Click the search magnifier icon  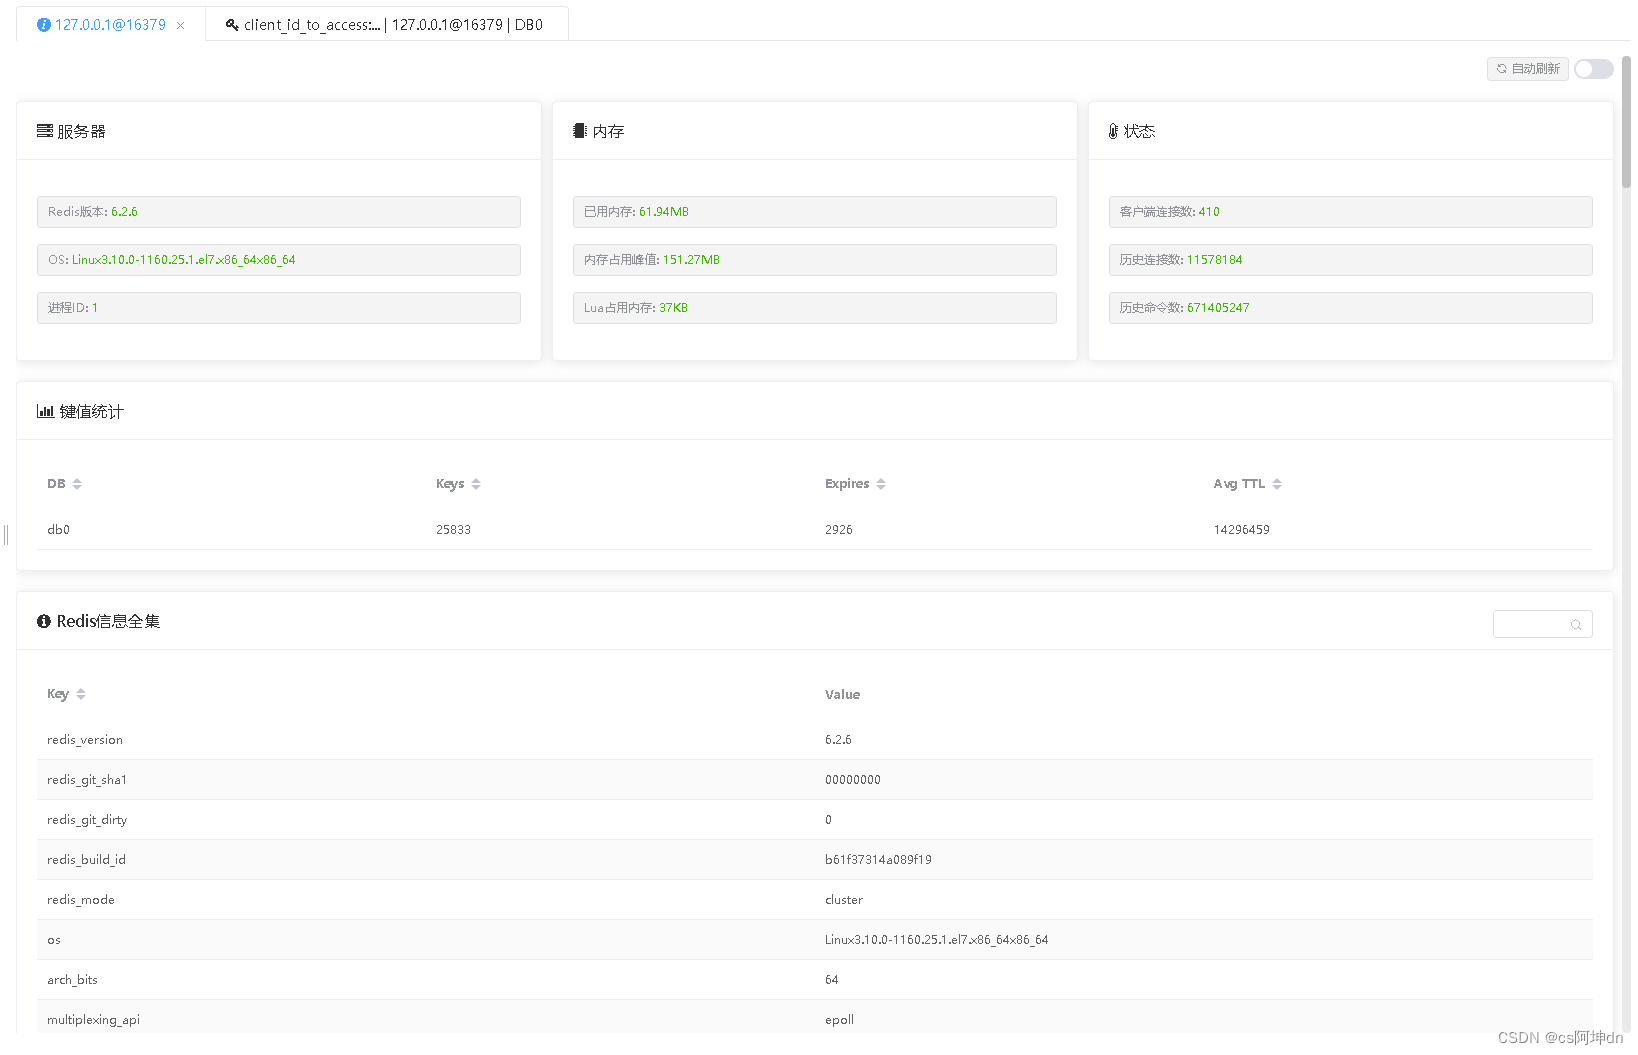pyautogui.click(x=1576, y=625)
